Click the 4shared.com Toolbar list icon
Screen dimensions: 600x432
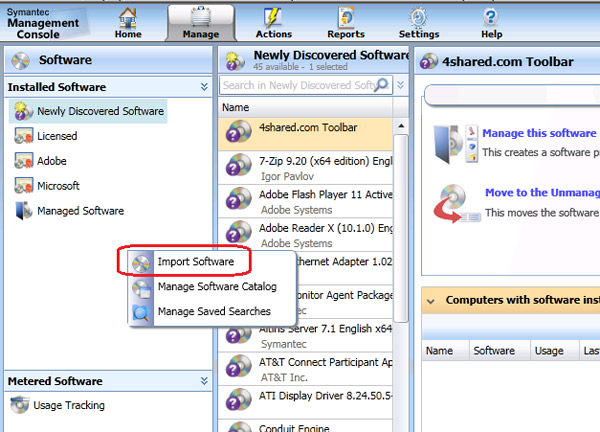click(x=238, y=131)
